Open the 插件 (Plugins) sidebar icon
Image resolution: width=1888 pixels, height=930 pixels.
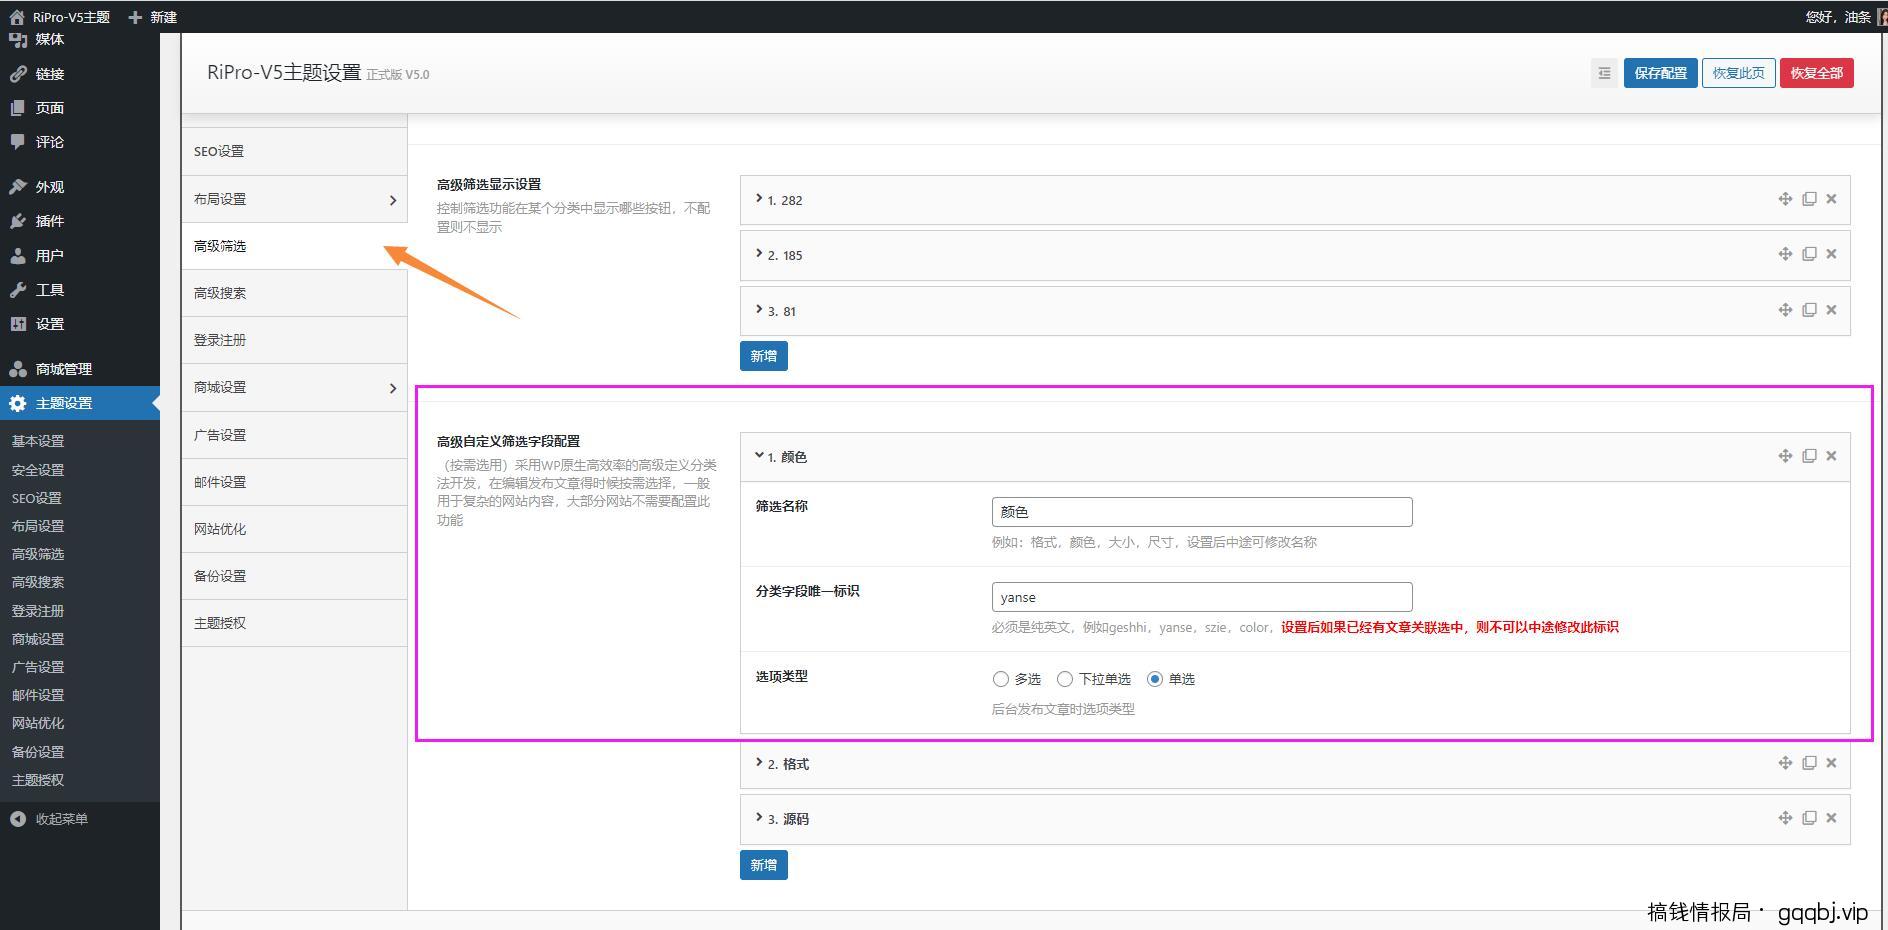point(20,221)
